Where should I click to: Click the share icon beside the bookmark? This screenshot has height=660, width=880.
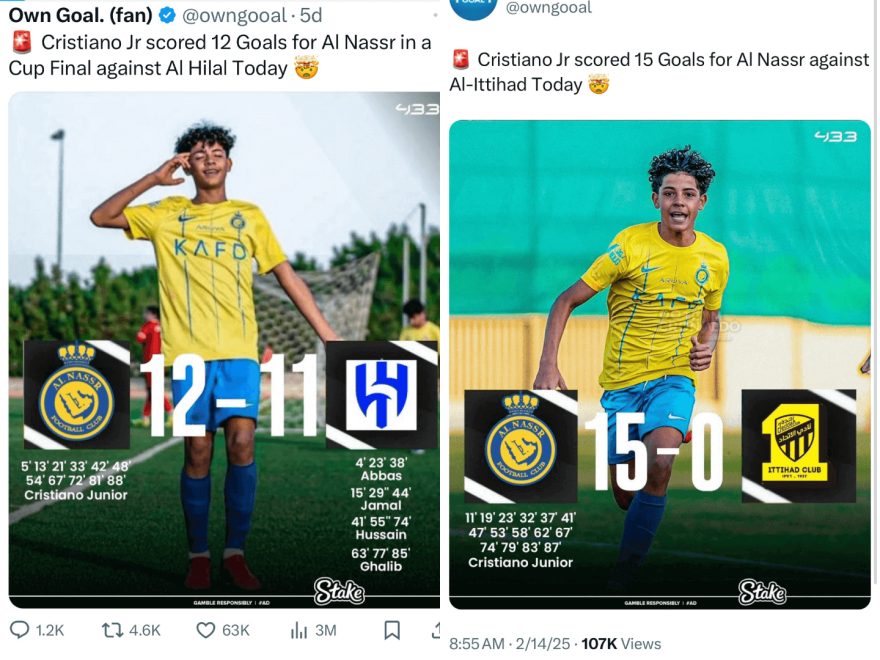point(436,630)
